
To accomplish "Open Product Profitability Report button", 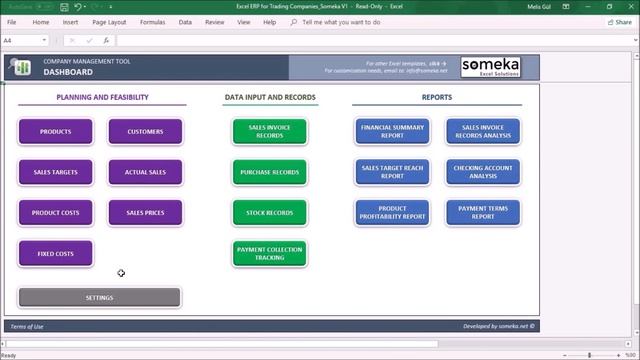I will pyautogui.click(x=392, y=212).
